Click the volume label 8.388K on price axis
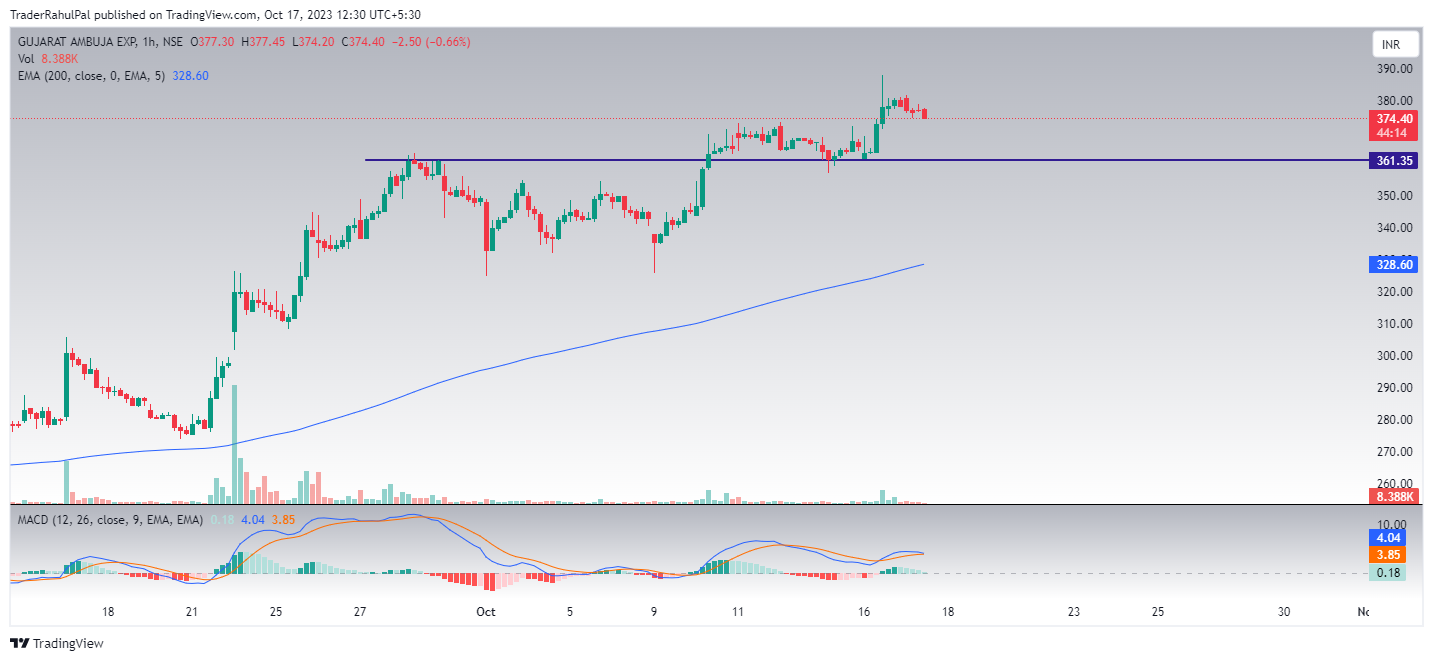This screenshot has height=661, width=1433. click(x=1394, y=497)
